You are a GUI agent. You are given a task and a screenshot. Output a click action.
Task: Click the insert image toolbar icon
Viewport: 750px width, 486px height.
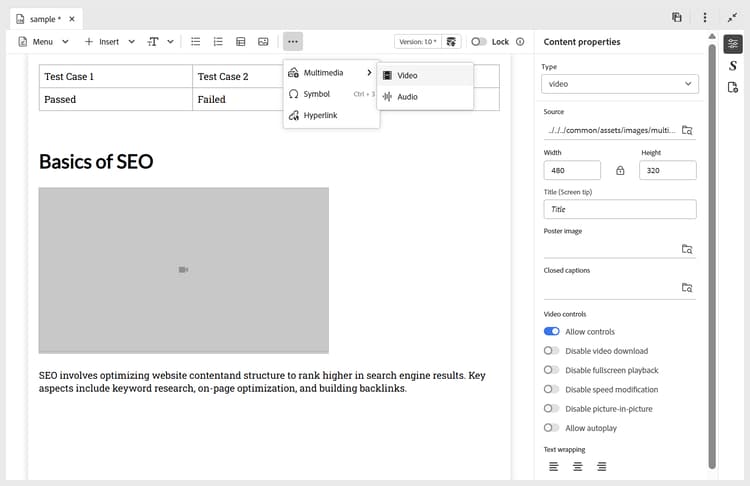coord(263,42)
